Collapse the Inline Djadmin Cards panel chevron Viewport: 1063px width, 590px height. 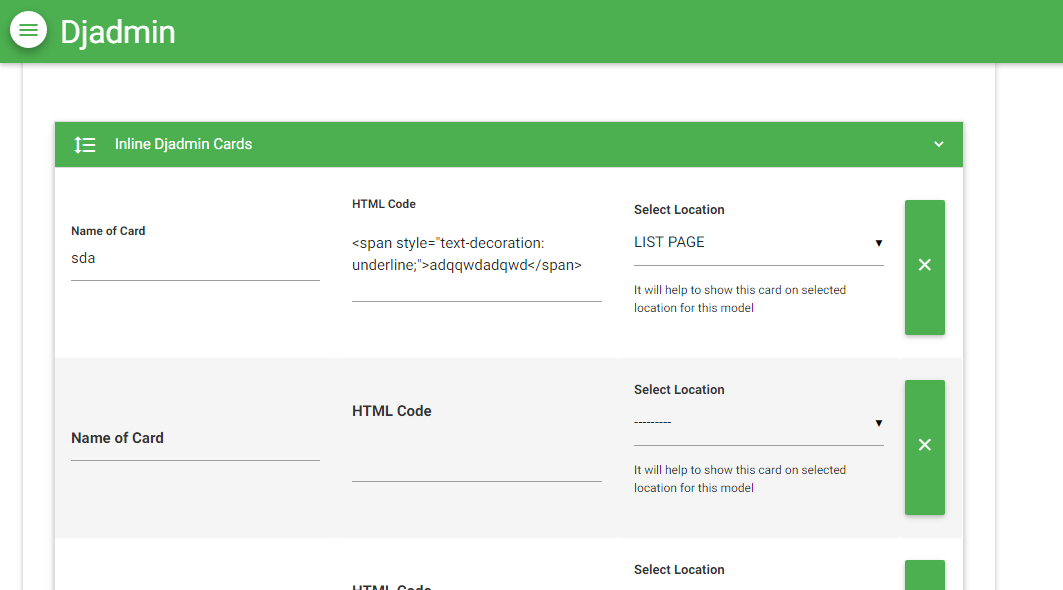click(938, 144)
